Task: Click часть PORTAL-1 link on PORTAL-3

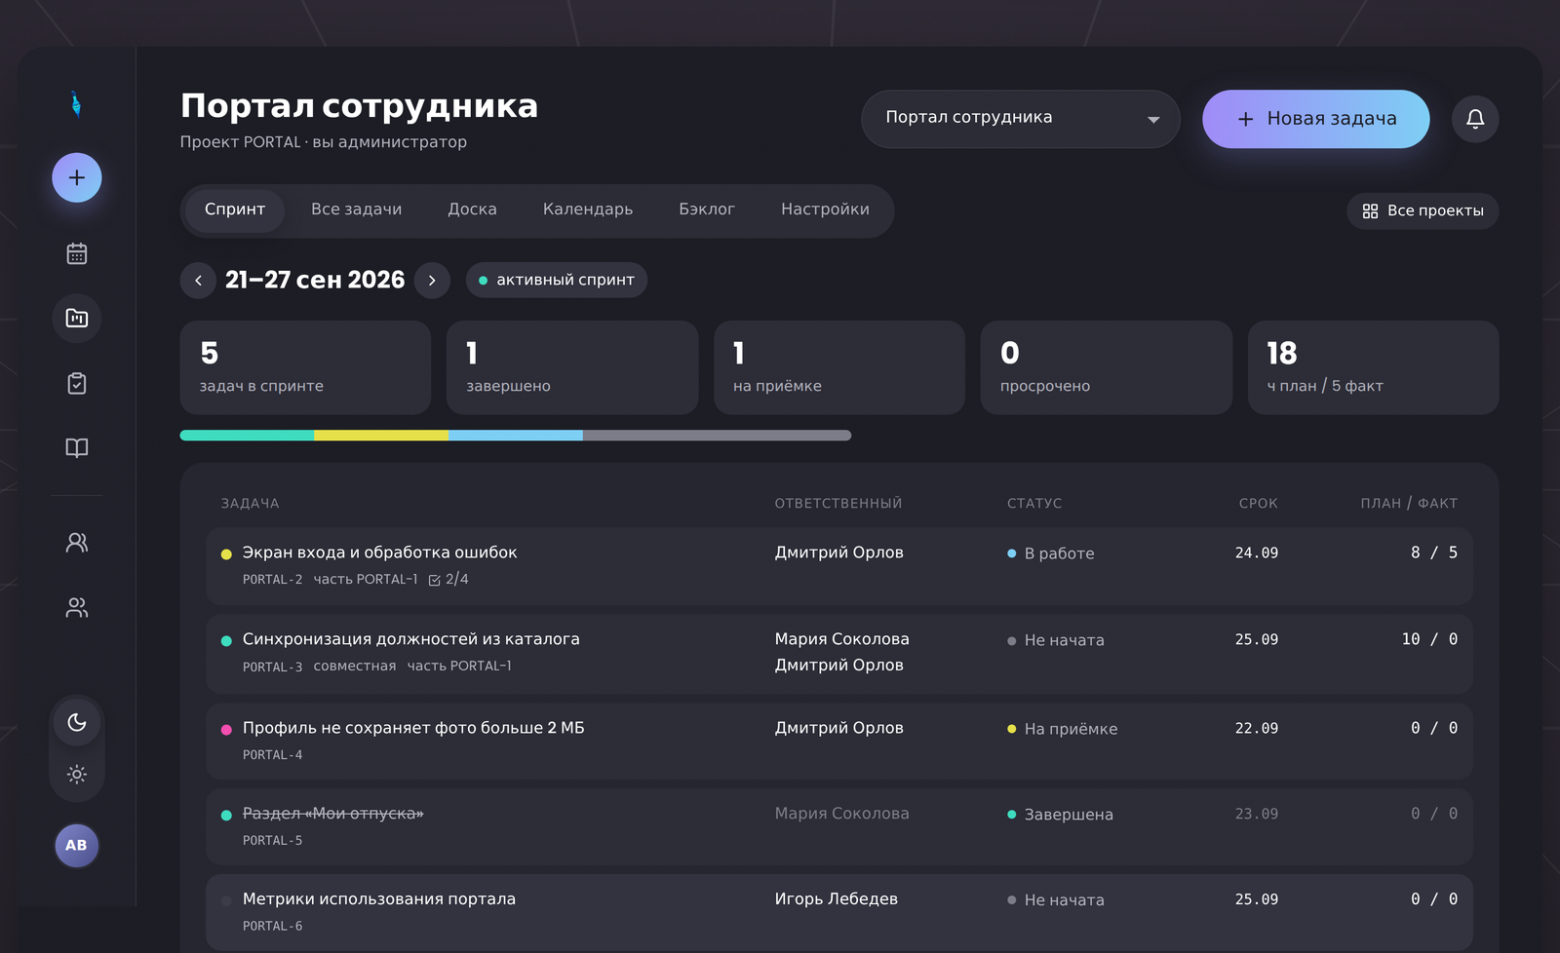Action: (x=459, y=666)
